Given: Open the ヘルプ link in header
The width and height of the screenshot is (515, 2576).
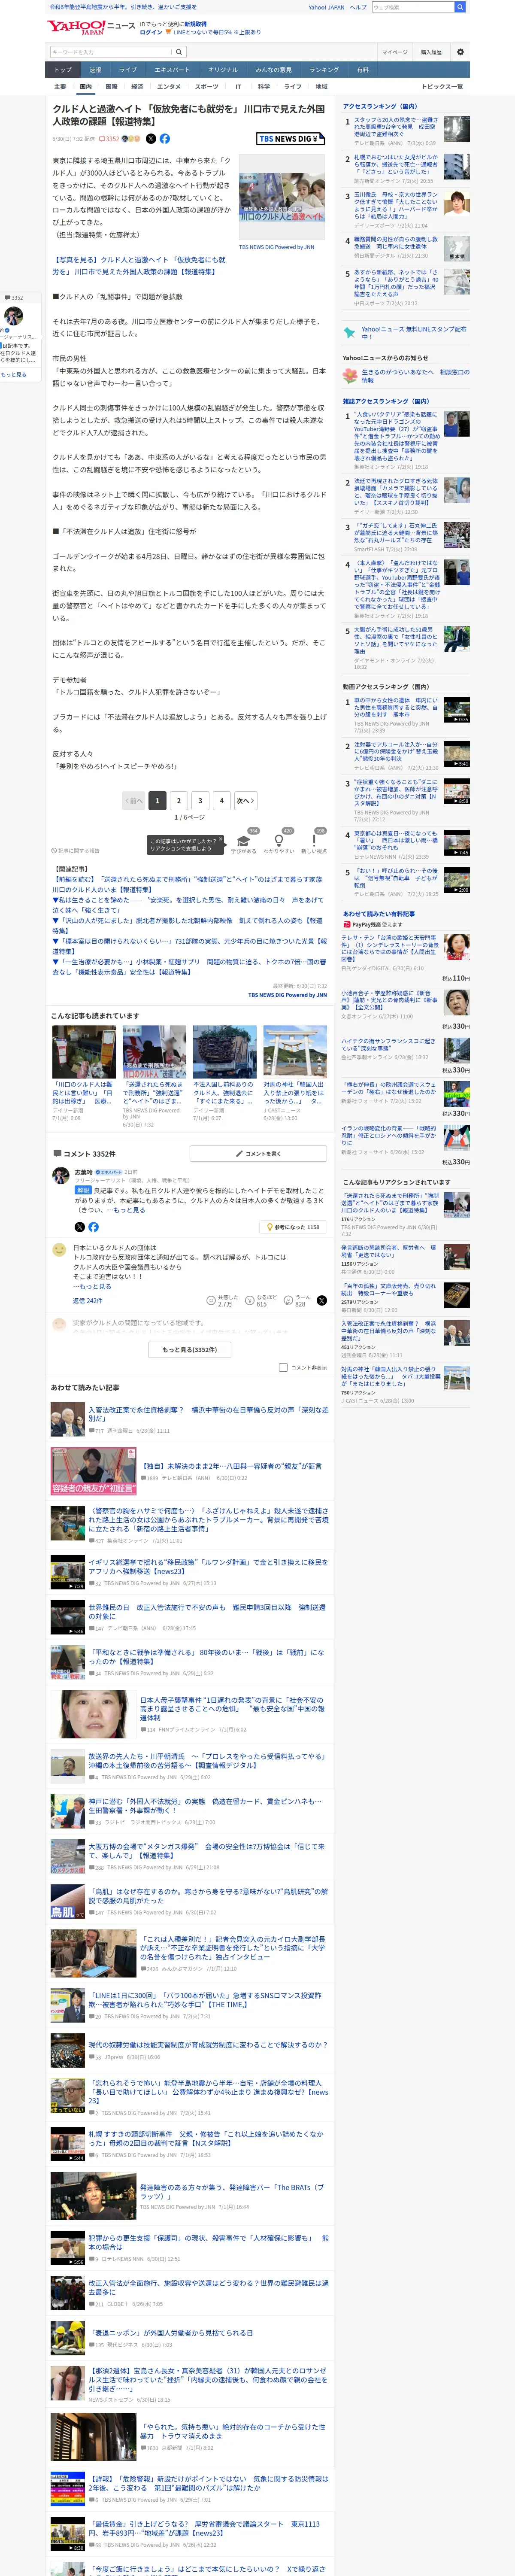Looking at the screenshot, I should tap(357, 7).
